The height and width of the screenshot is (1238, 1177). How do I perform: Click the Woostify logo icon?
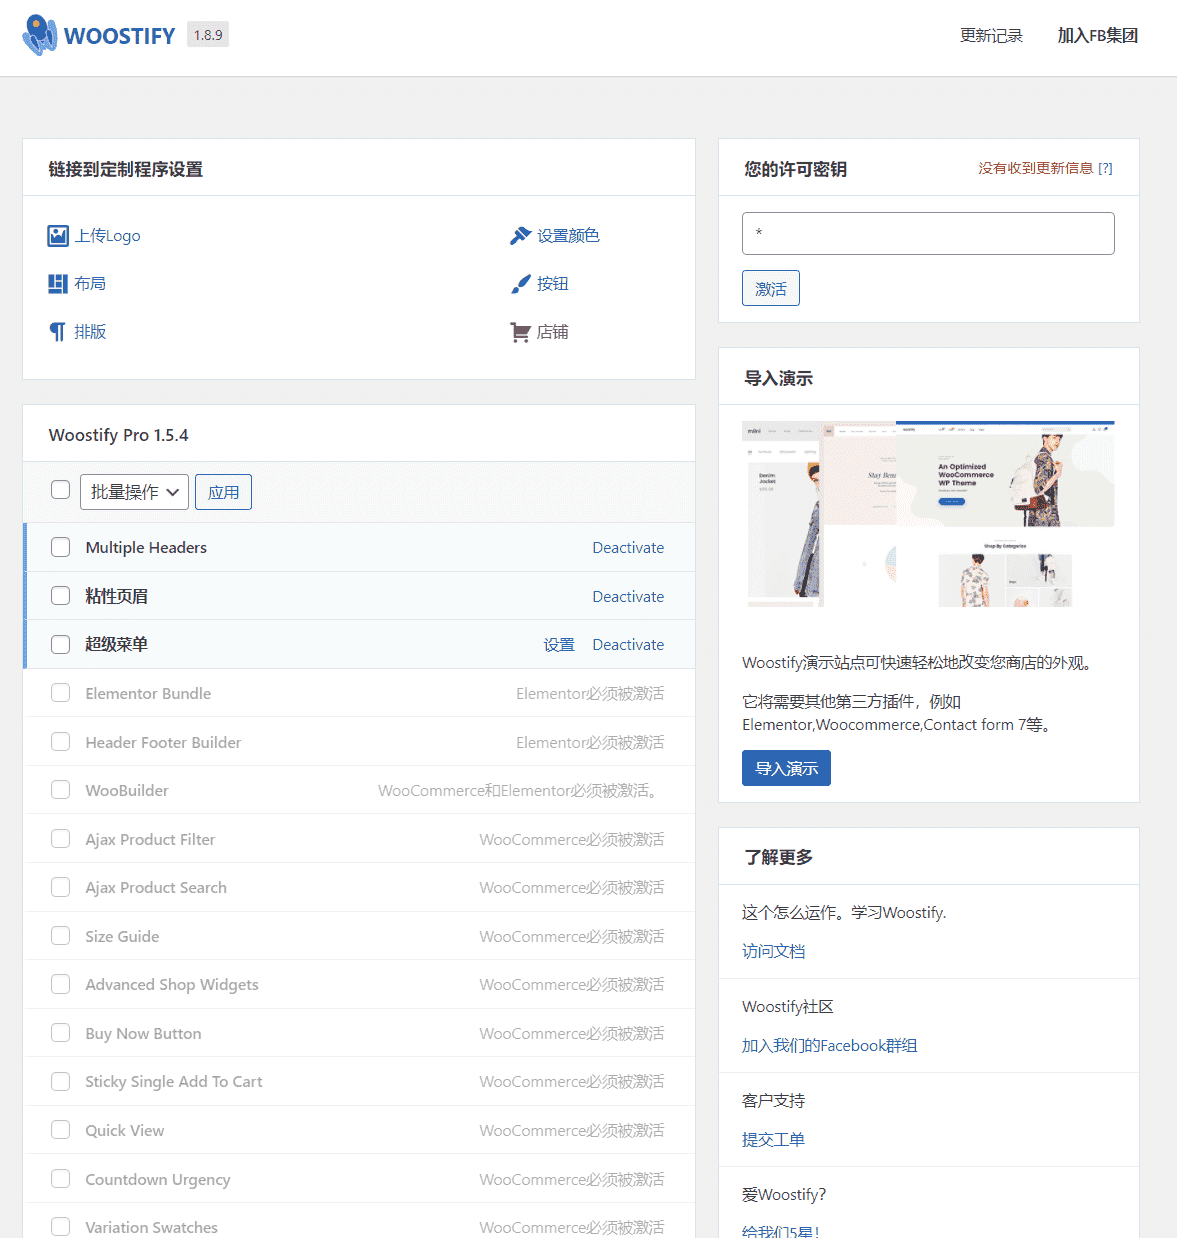tap(40, 35)
